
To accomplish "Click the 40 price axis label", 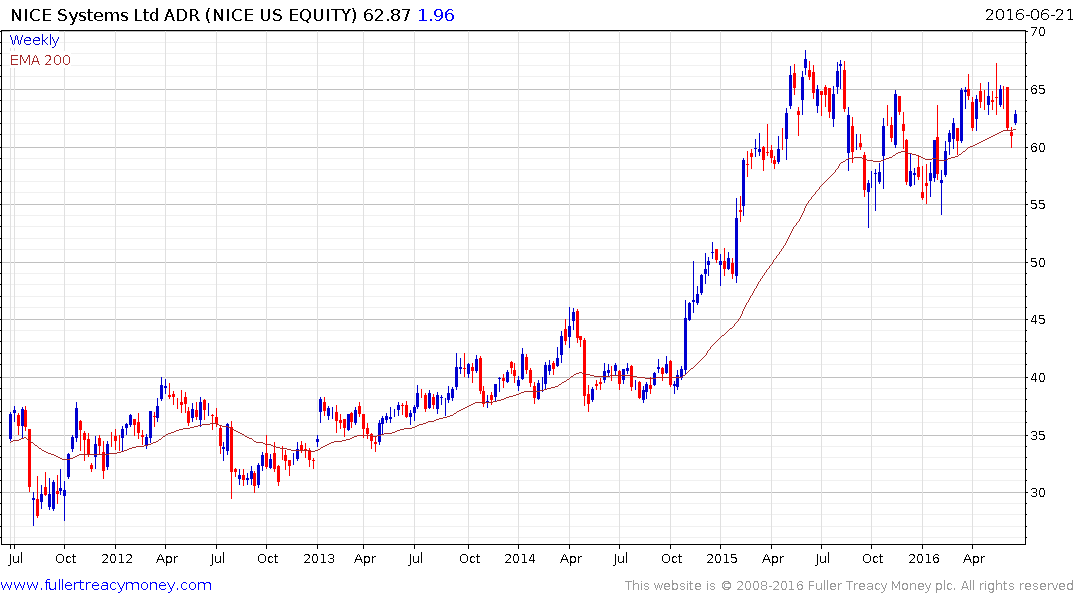I will point(1038,378).
